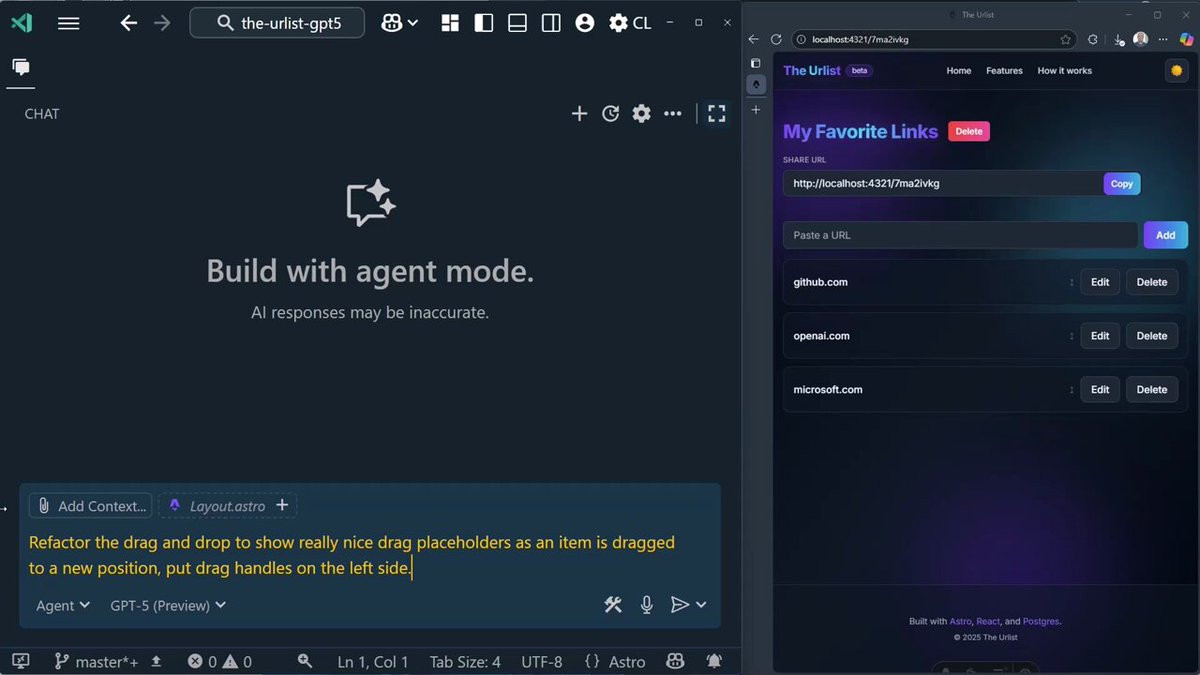Image resolution: width=1200 pixels, height=675 pixels.
Task: Add the URL with Add button
Action: 1166,235
